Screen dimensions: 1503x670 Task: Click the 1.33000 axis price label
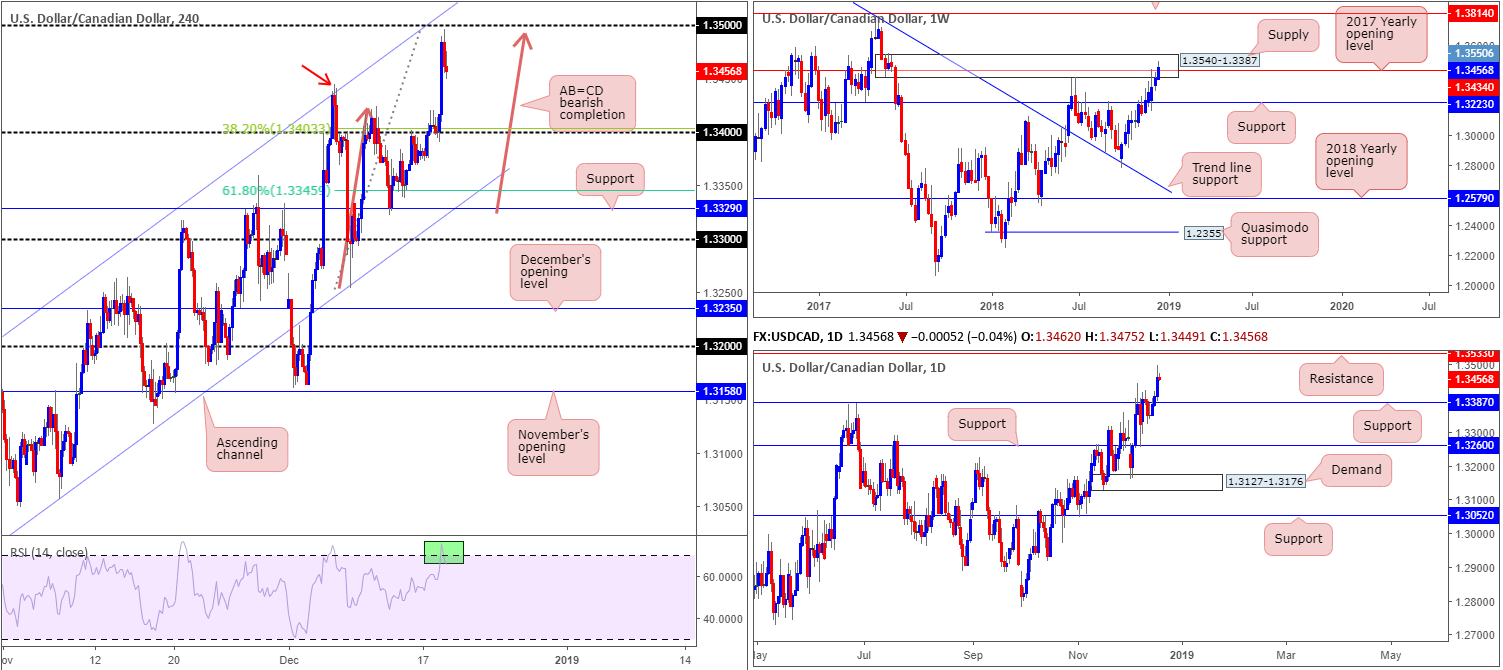click(x=720, y=239)
